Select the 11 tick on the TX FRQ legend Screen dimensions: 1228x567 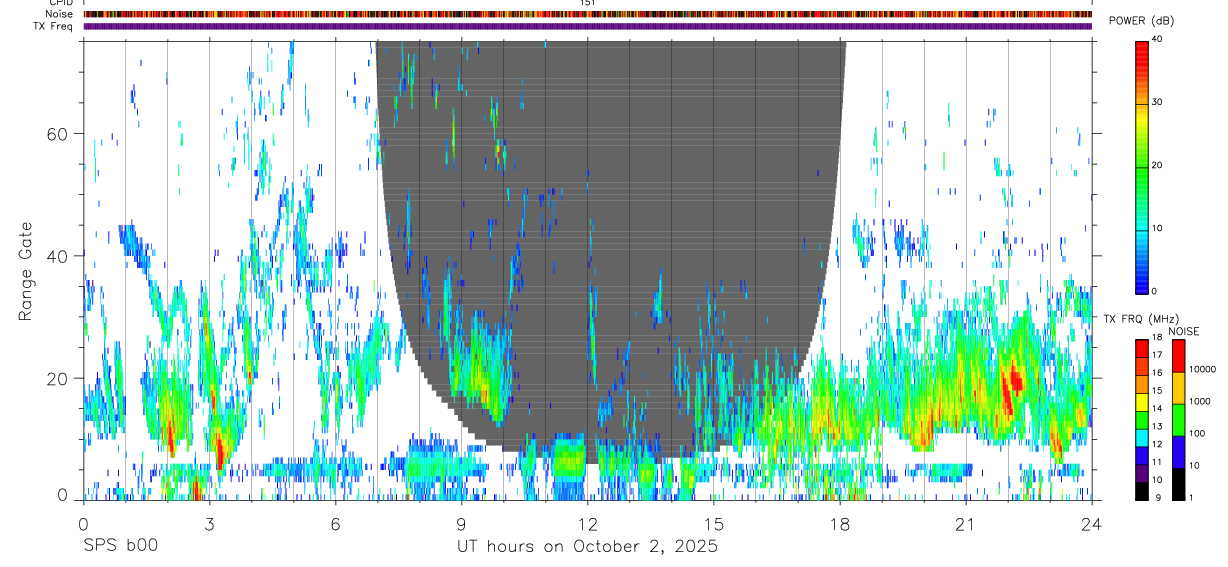coord(1156,462)
